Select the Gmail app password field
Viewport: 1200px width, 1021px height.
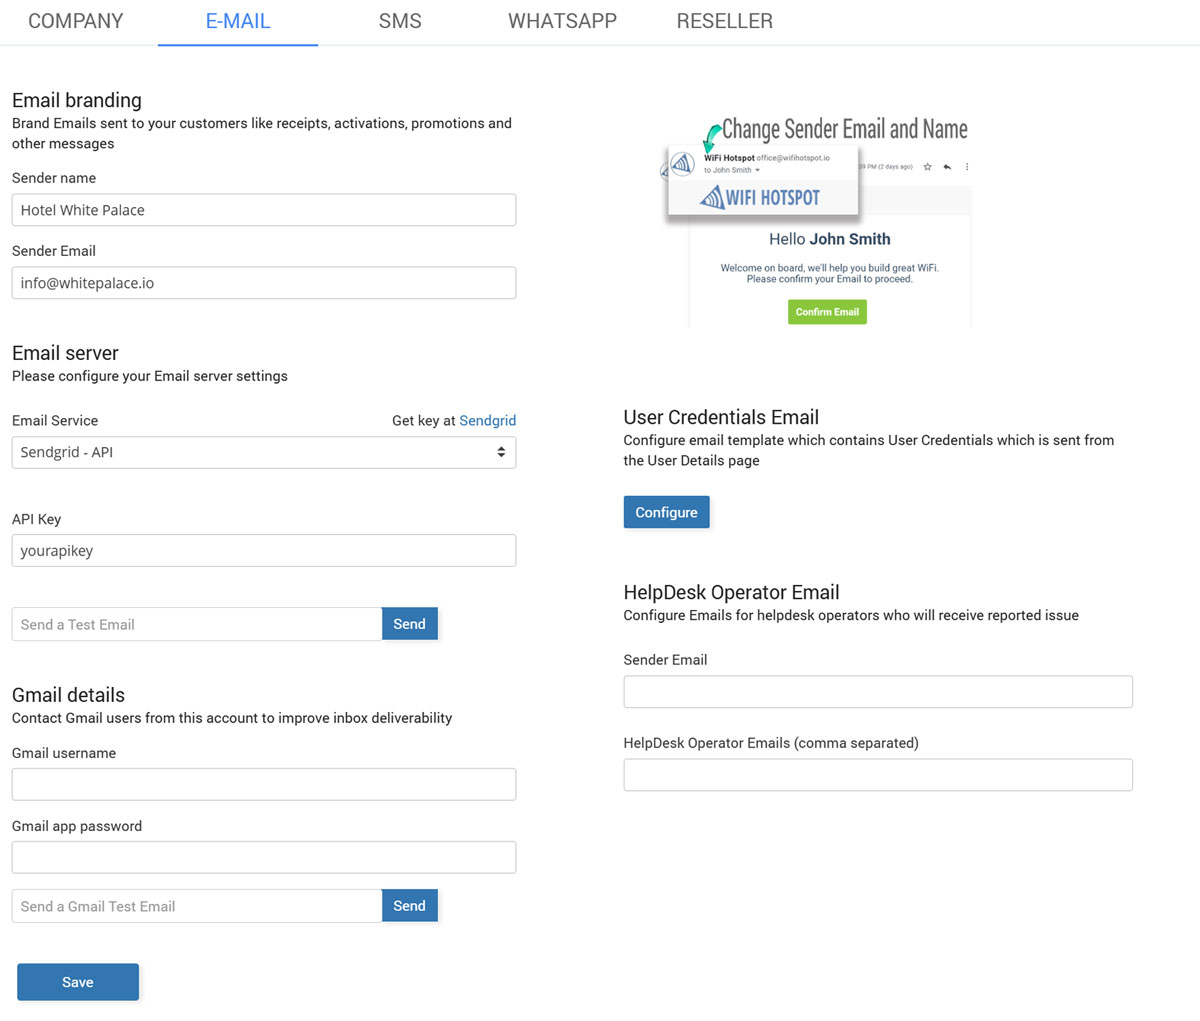click(x=264, y=857)
